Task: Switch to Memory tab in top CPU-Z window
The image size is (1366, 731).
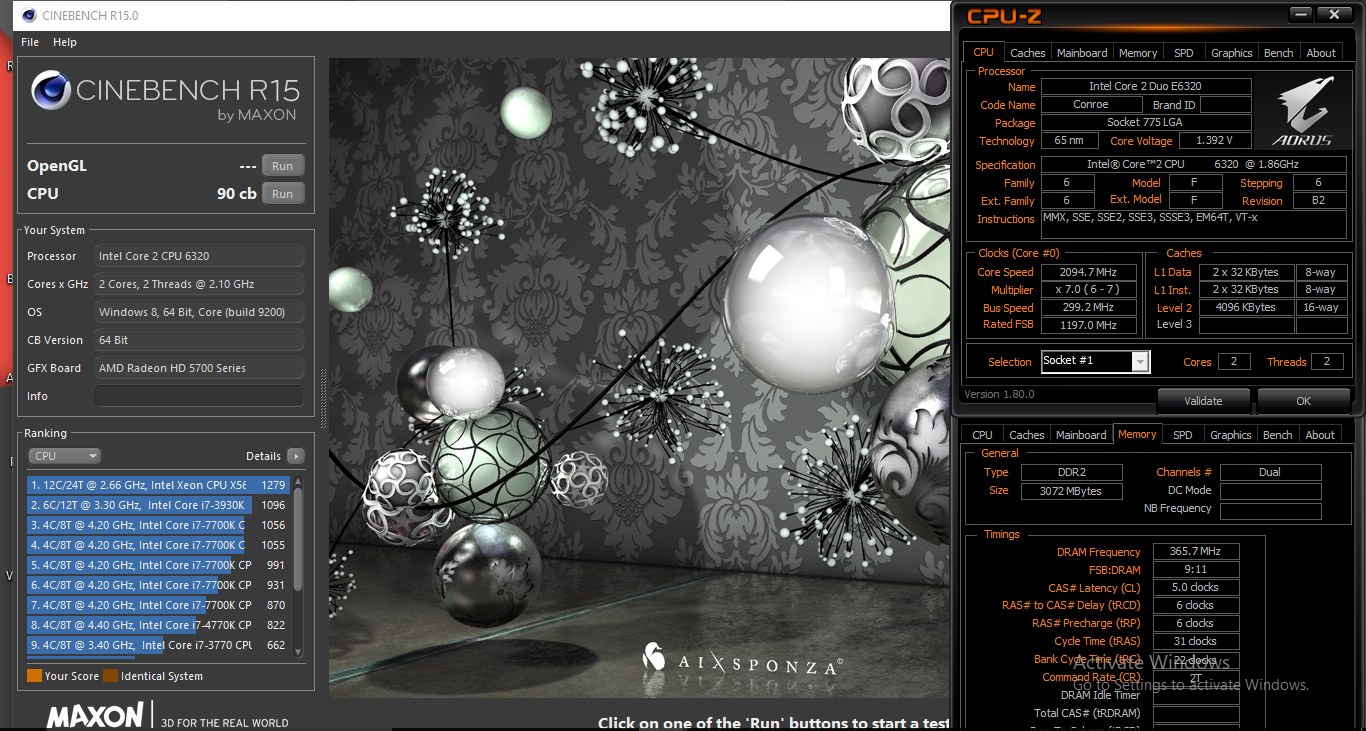Action: [x=1138, y=53]
